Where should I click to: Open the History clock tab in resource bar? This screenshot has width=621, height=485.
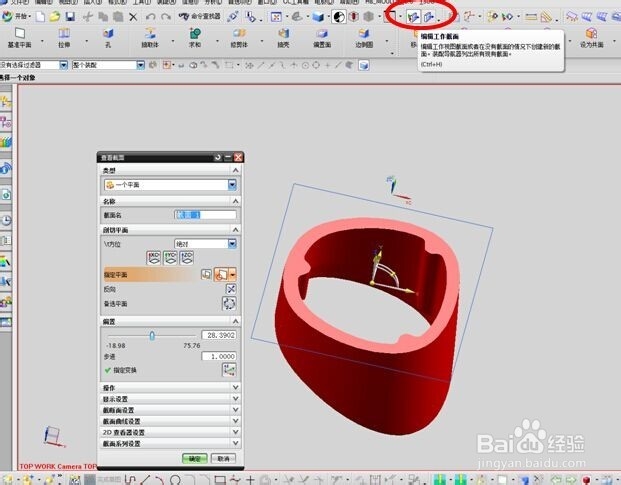pyautogui.click(x=6, y=220)
